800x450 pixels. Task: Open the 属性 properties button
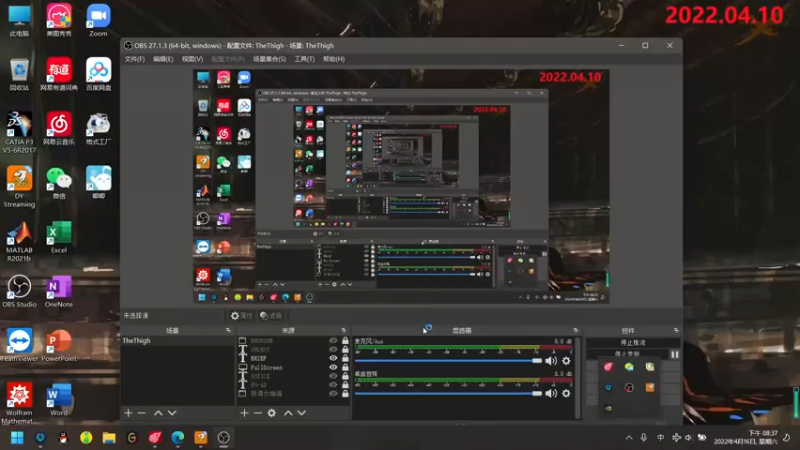click(242, 316)
